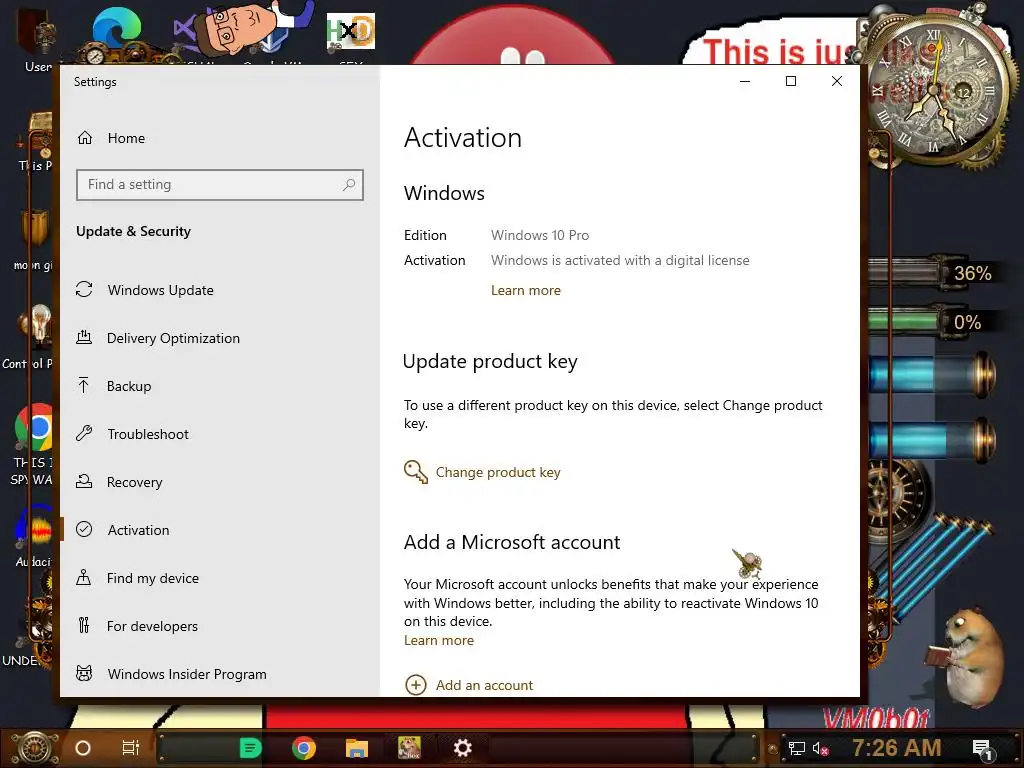Click the Cortana circle on taskbar
Screen dimensions: 1024x768
click(x=83, y=748)
